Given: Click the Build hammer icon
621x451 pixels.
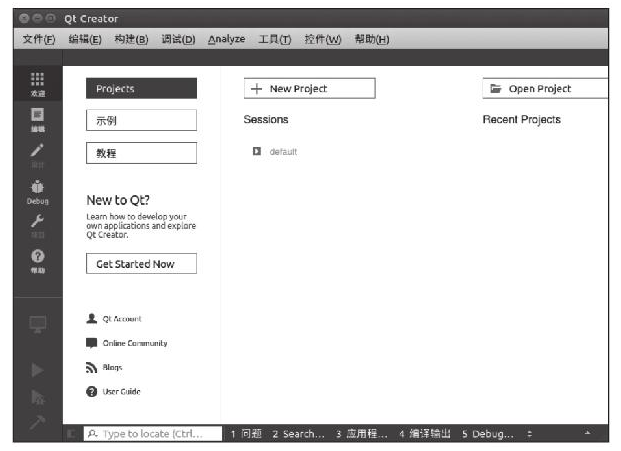Looking at the screenshot, I should click(38, 422).
